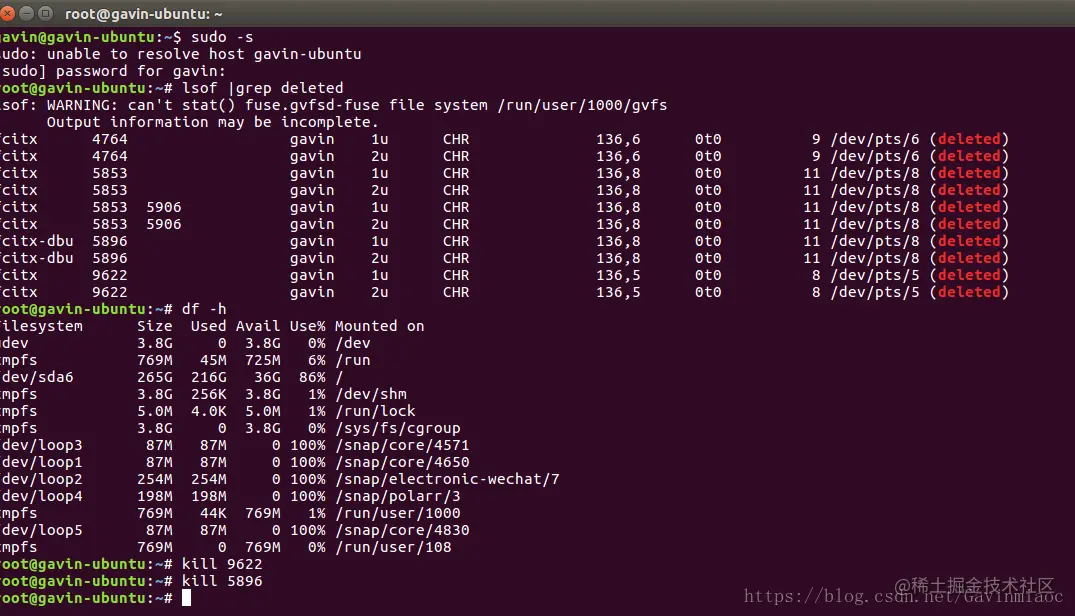Click the "725M" available value

point(263,360)
